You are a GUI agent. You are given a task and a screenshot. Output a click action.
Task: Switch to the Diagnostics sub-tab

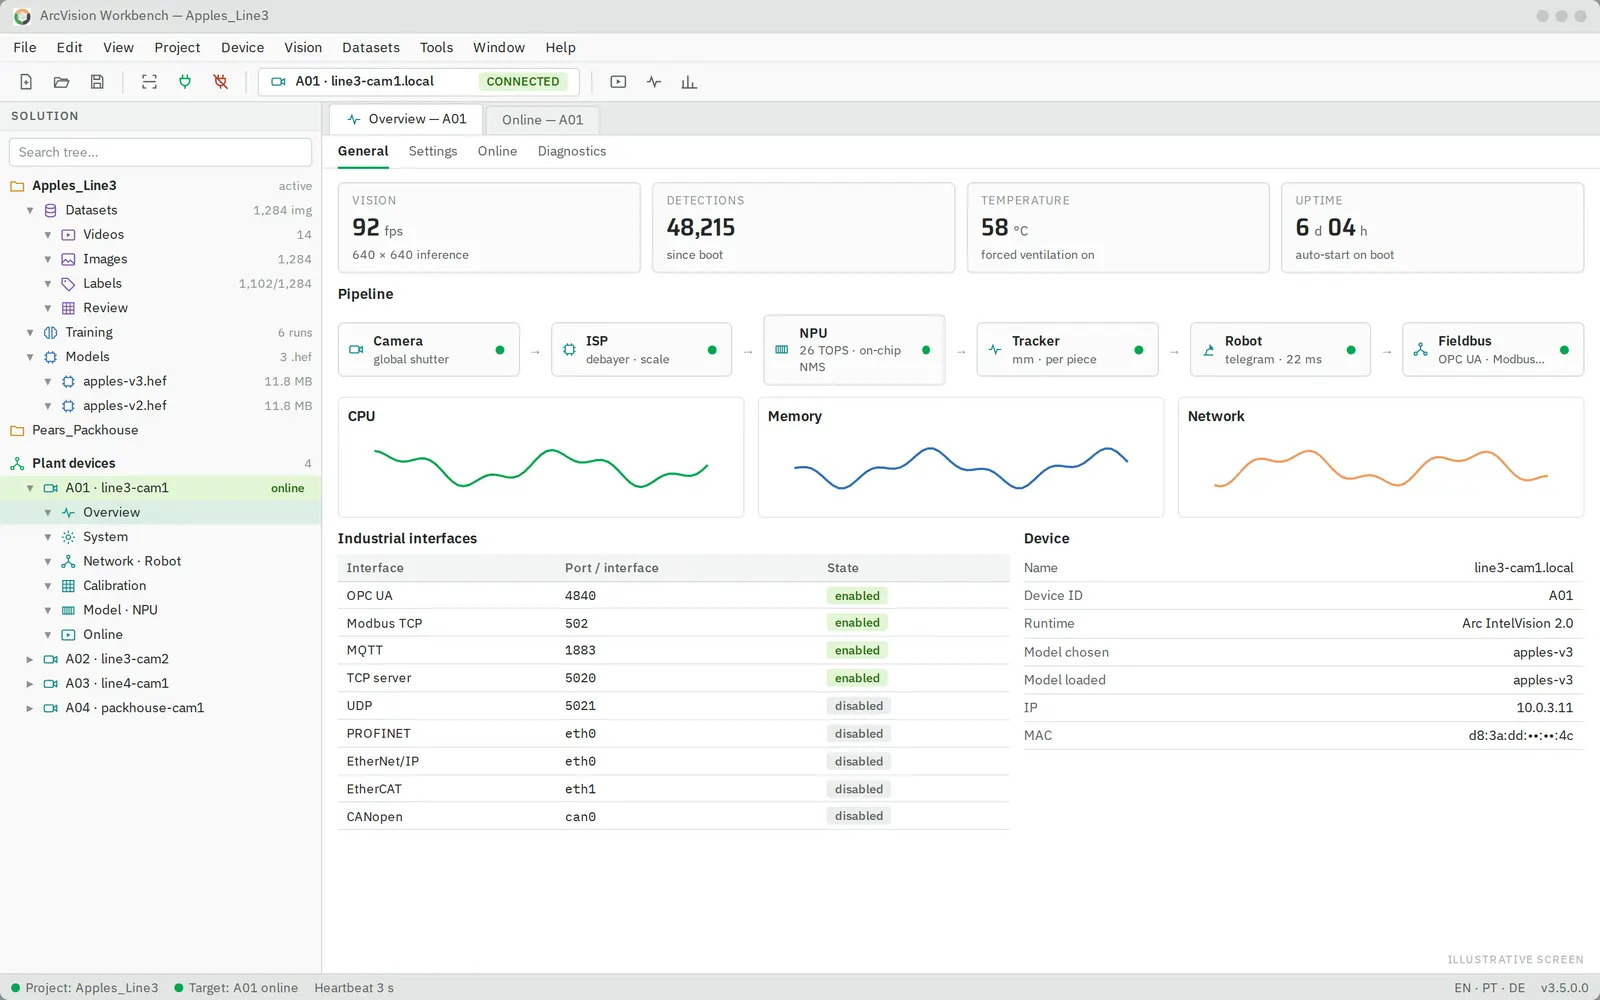pyautogui.click(x=572, y=151)
